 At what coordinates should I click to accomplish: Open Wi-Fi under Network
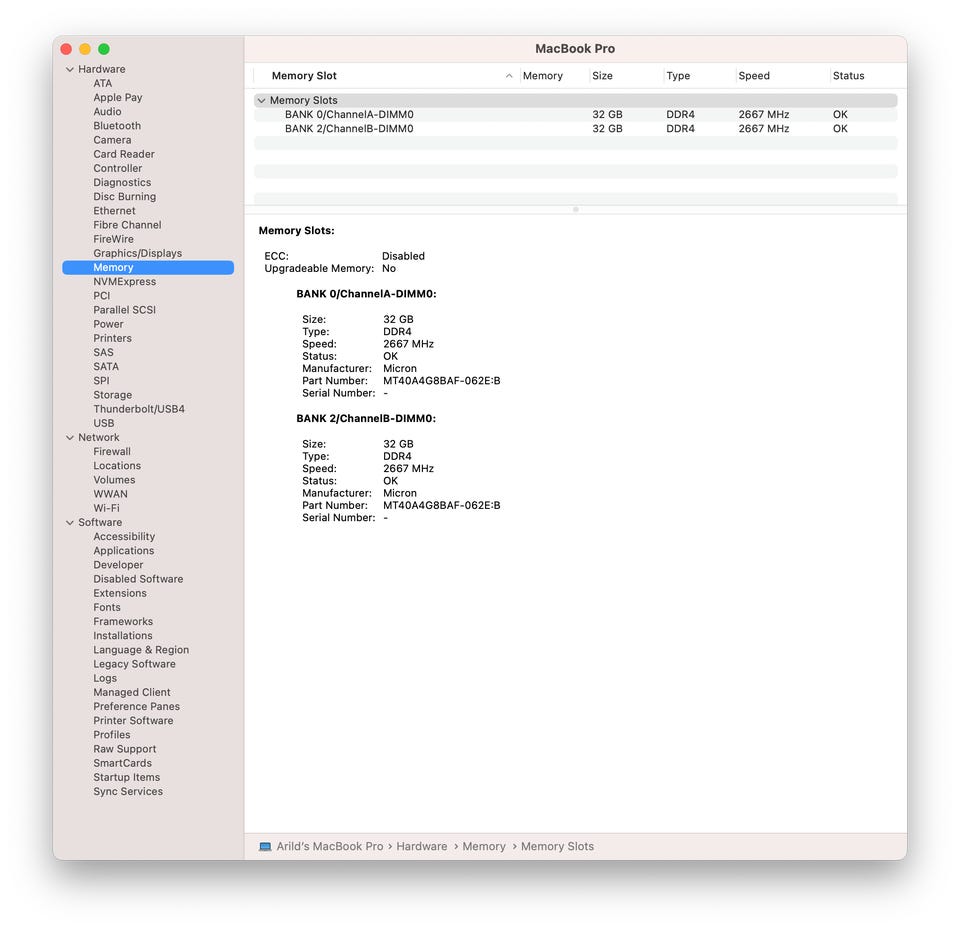[107, 508]
